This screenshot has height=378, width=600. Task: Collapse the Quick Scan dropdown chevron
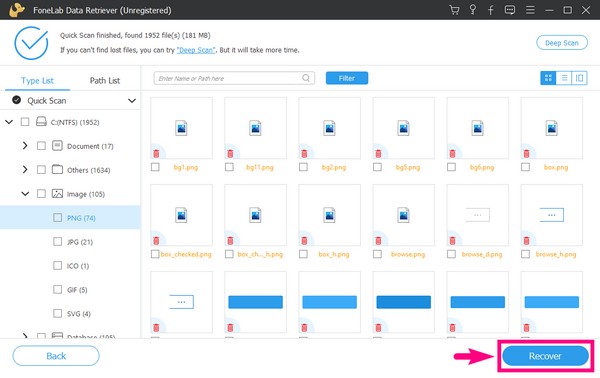coord(132,101)
